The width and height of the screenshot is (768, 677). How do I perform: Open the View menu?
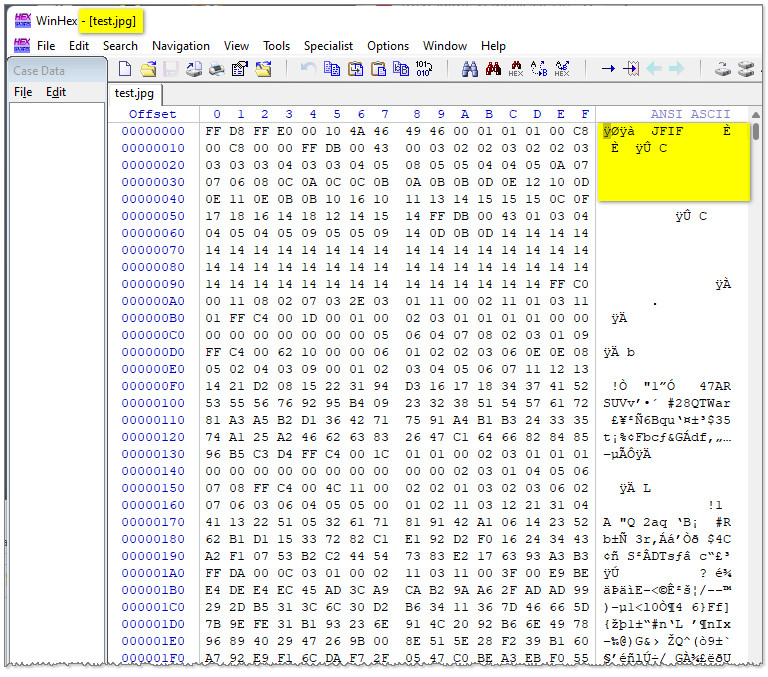tap(236, 46)
